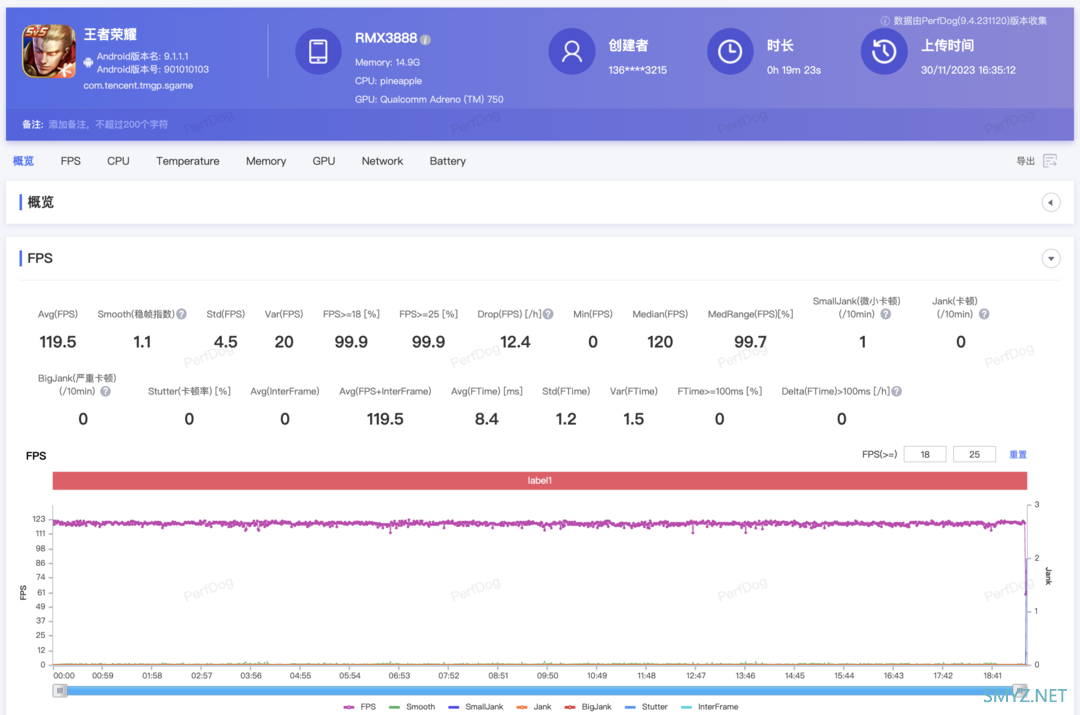Click the duration 0h 19m 23s
Screen dimensions: 1080x715
pos(793,70)
